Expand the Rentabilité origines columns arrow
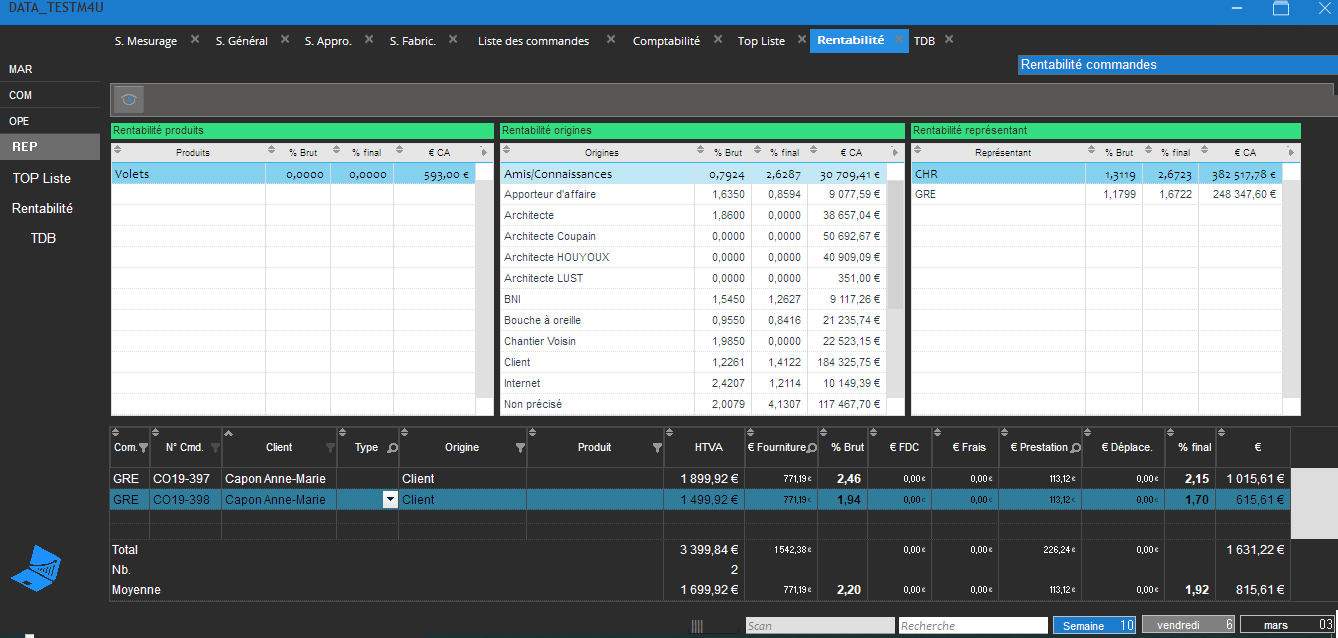This screenshot has width=1338, height=638. pyautogui.click(x=893, y=152)
